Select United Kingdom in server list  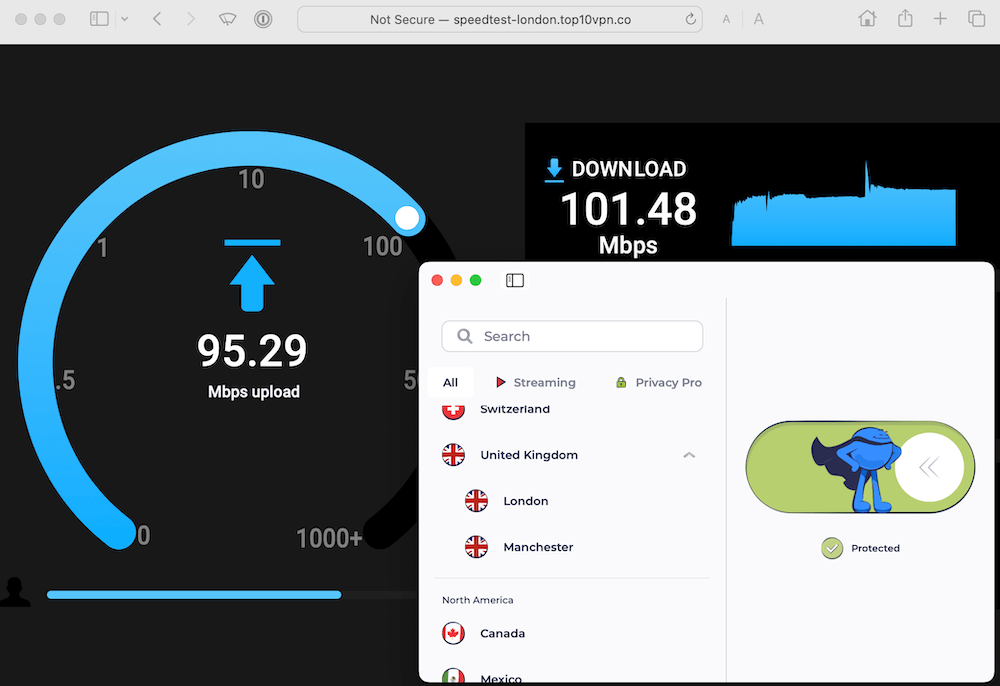click(572, 455)
